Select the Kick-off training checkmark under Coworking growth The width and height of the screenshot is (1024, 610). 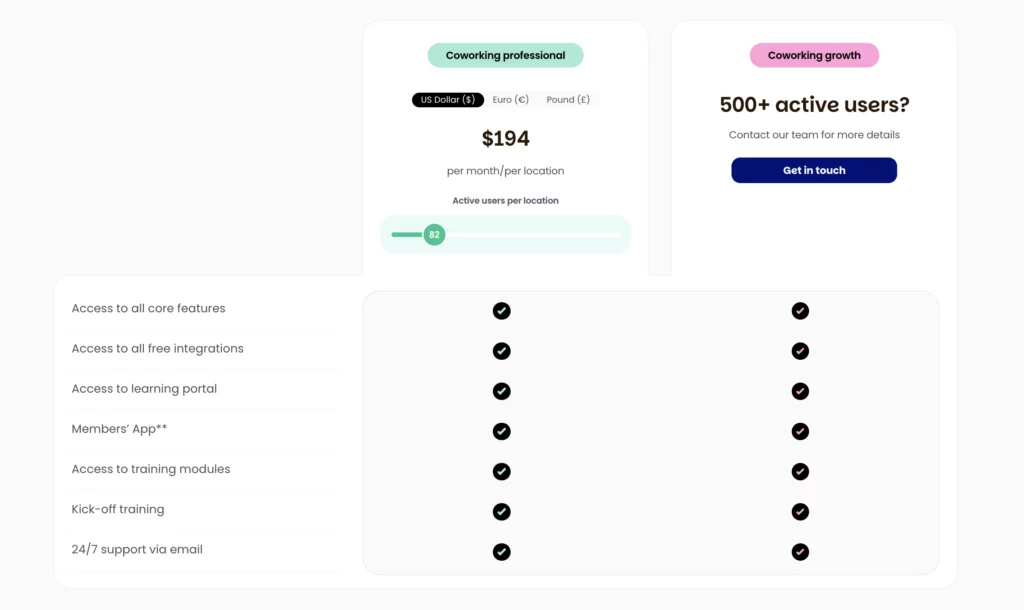coord(800,511)
